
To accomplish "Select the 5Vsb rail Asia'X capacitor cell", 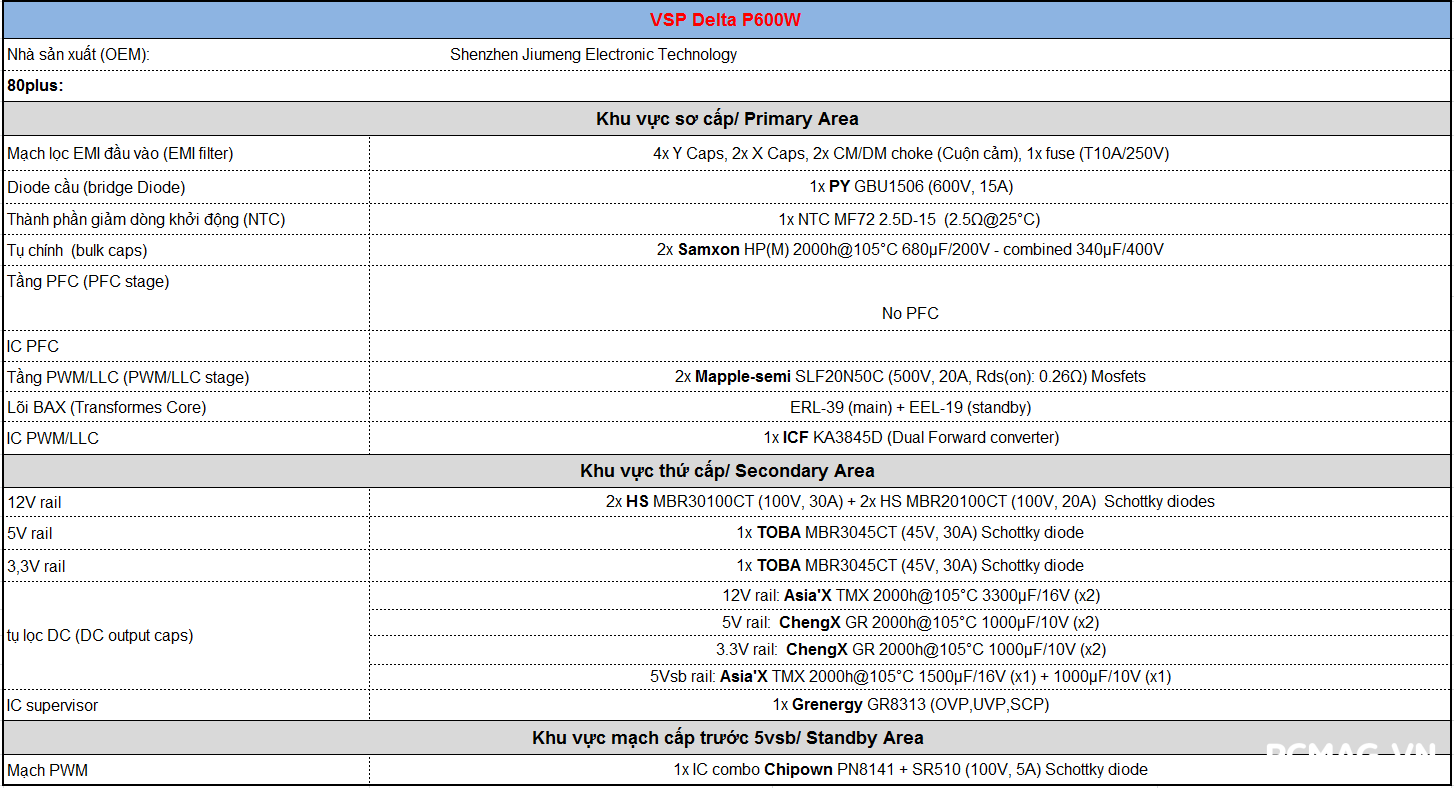I will (910, 677).
